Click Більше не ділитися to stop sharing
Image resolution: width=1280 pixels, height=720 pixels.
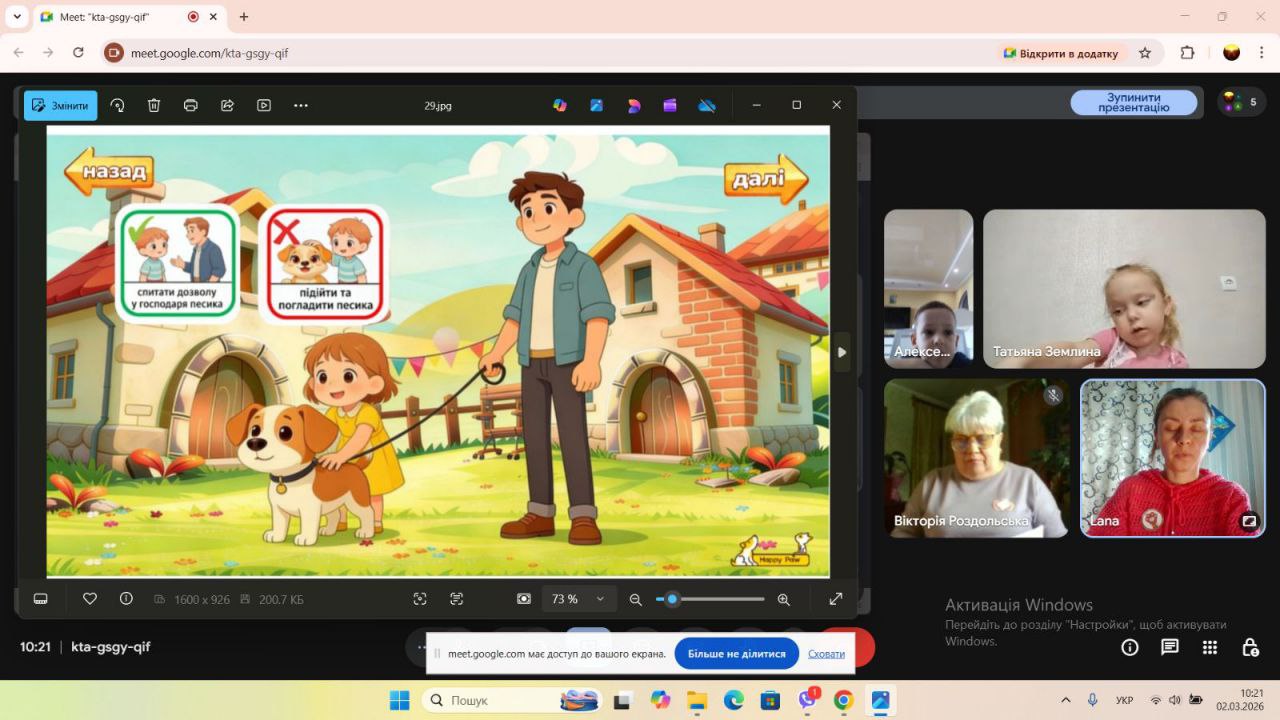coord(736,654)
